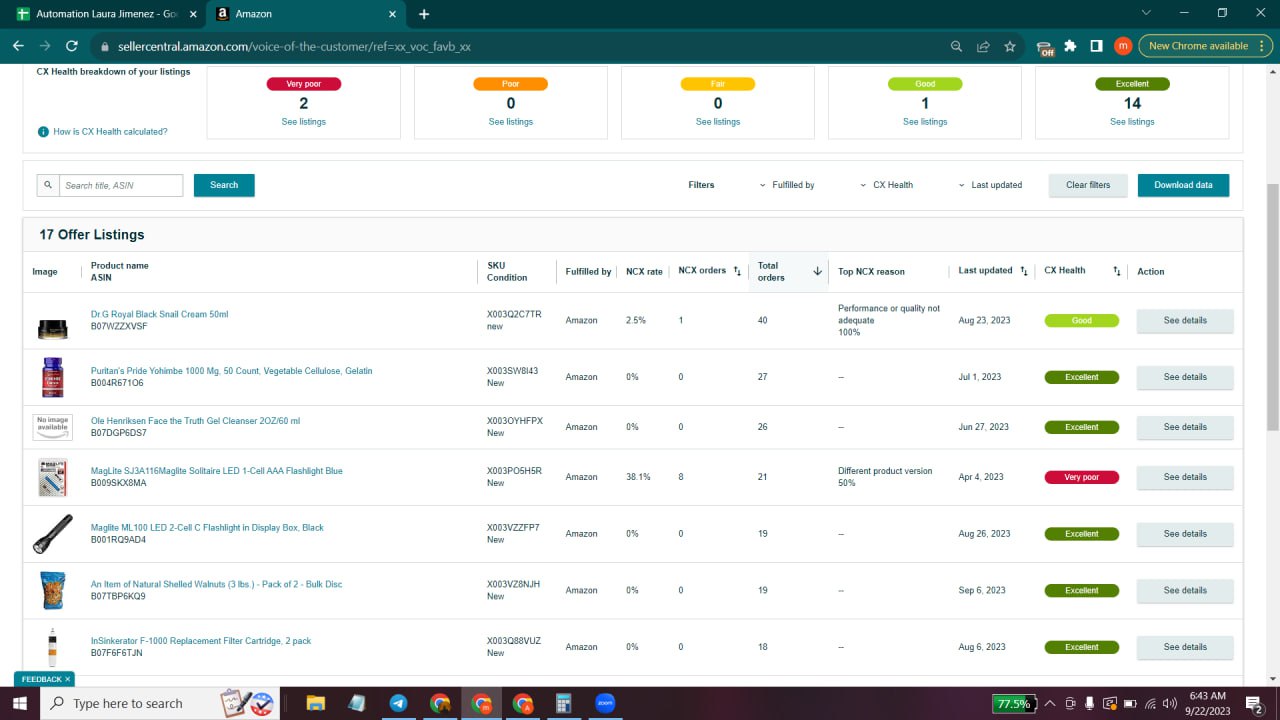Open Ole Henriksen Gel Cleanser listing
This screenshot has height=720, width=1280.
pyautogui.click(x=195, y=421)
